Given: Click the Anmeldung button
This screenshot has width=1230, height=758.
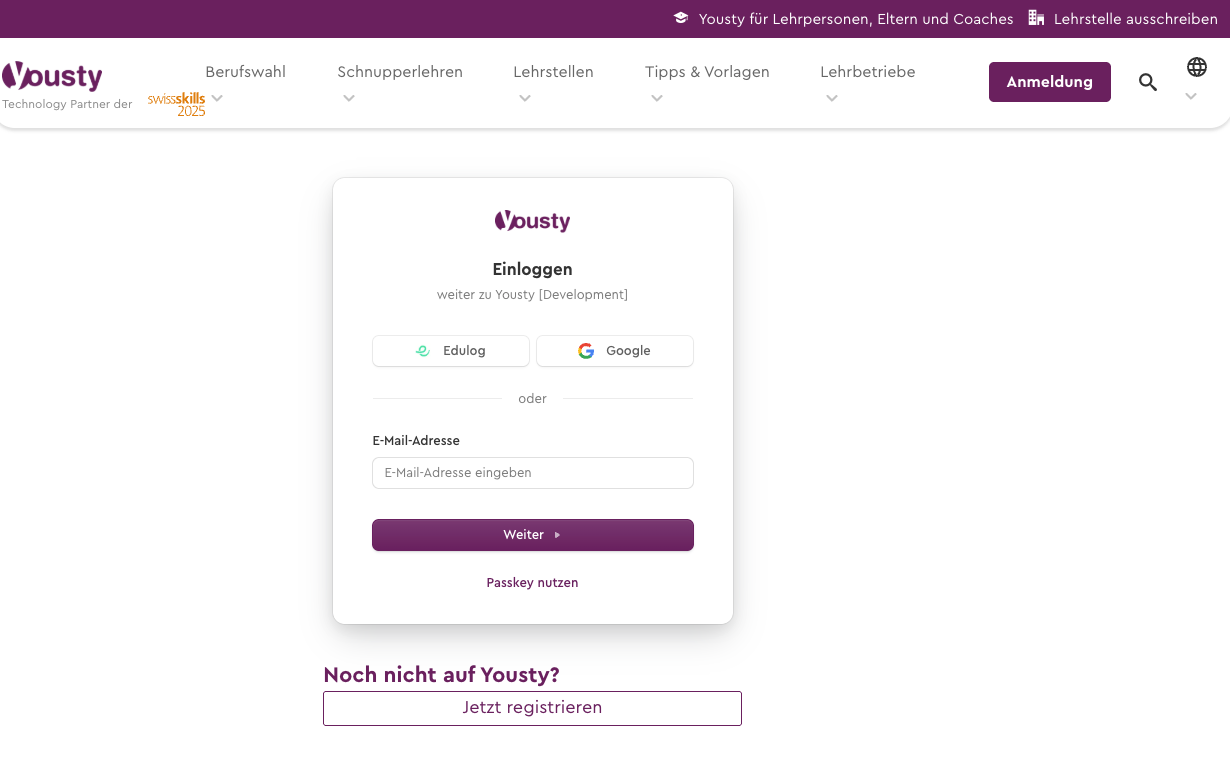Looking at the screenshot, I should (x=1049, y=82).
